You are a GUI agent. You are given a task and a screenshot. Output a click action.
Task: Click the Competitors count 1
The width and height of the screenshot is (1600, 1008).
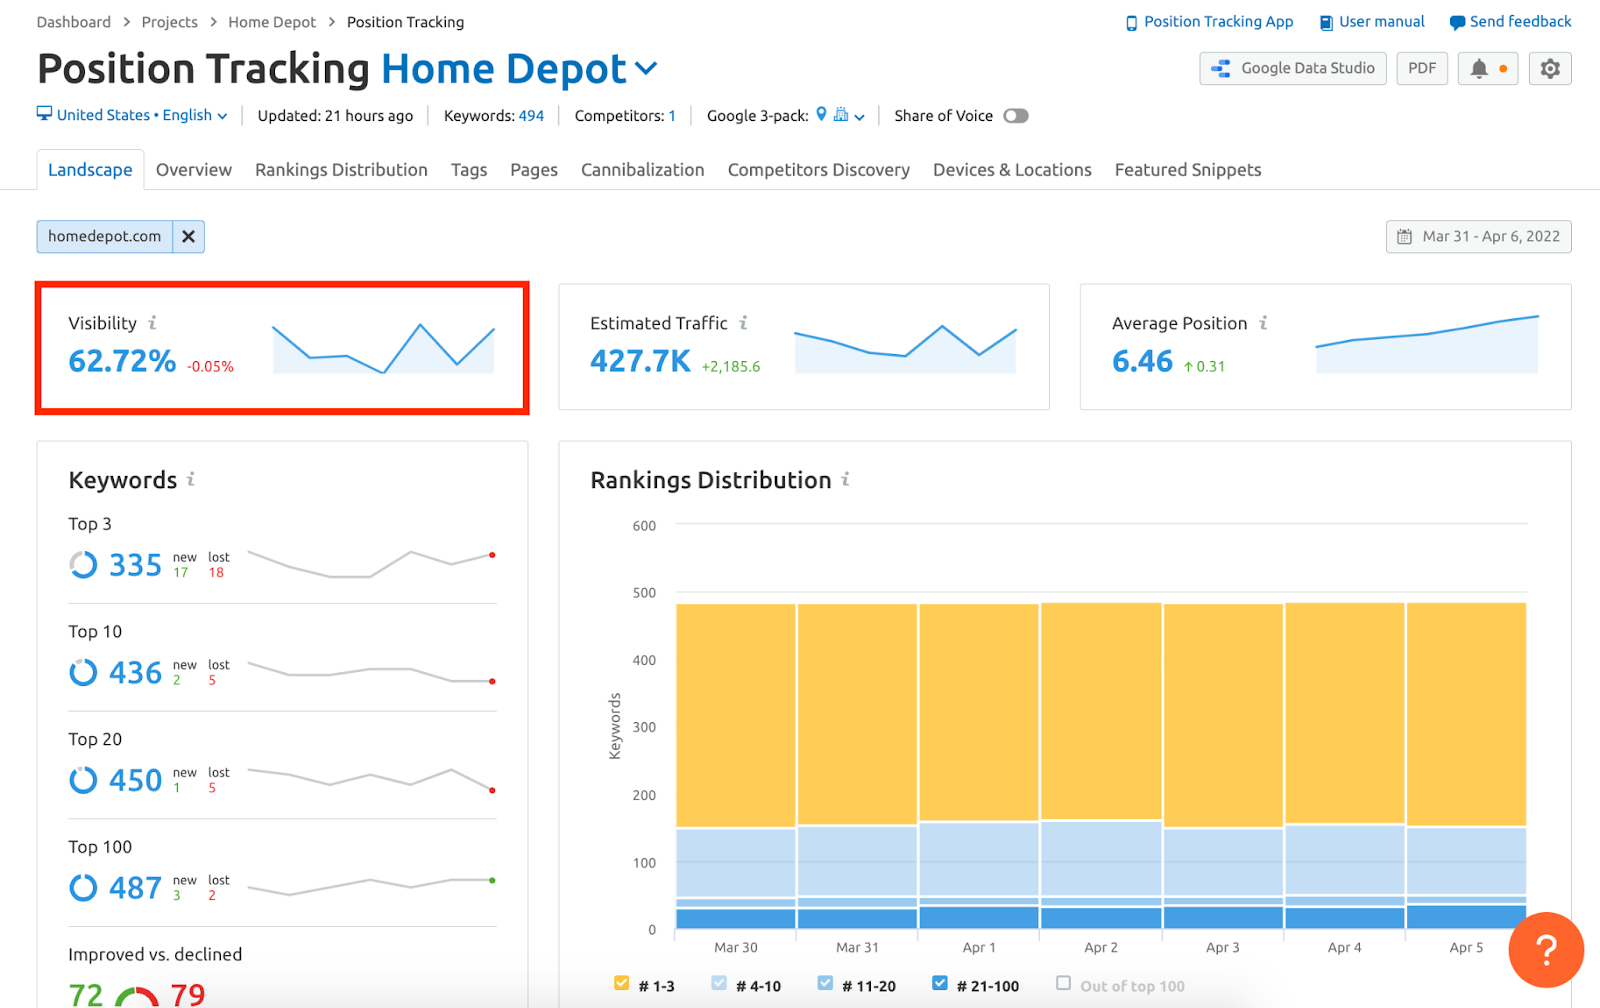pos(672,116)
